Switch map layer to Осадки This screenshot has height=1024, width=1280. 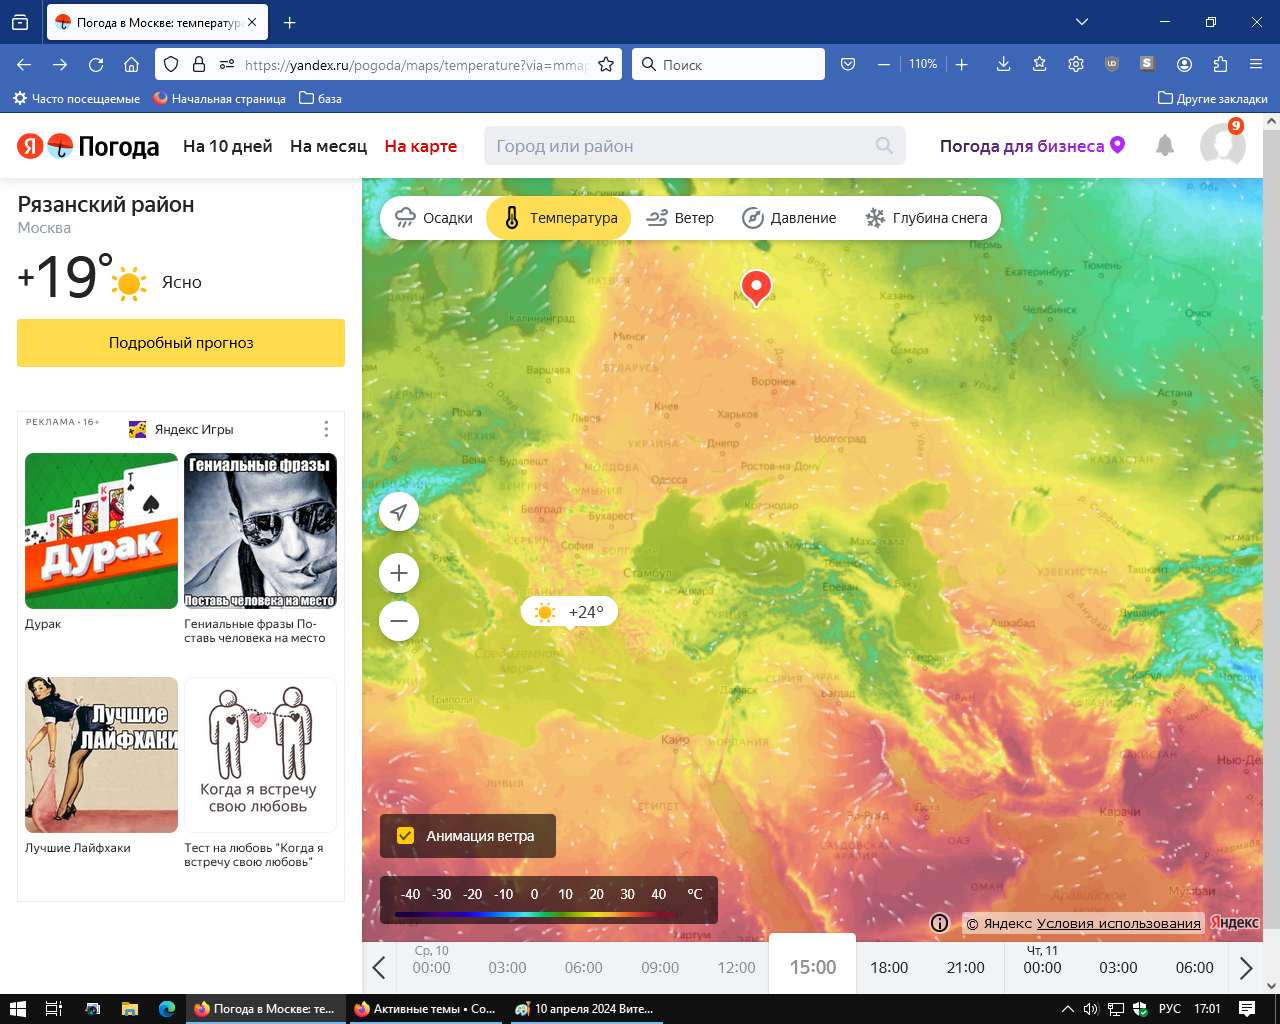[x=434, y=218]
